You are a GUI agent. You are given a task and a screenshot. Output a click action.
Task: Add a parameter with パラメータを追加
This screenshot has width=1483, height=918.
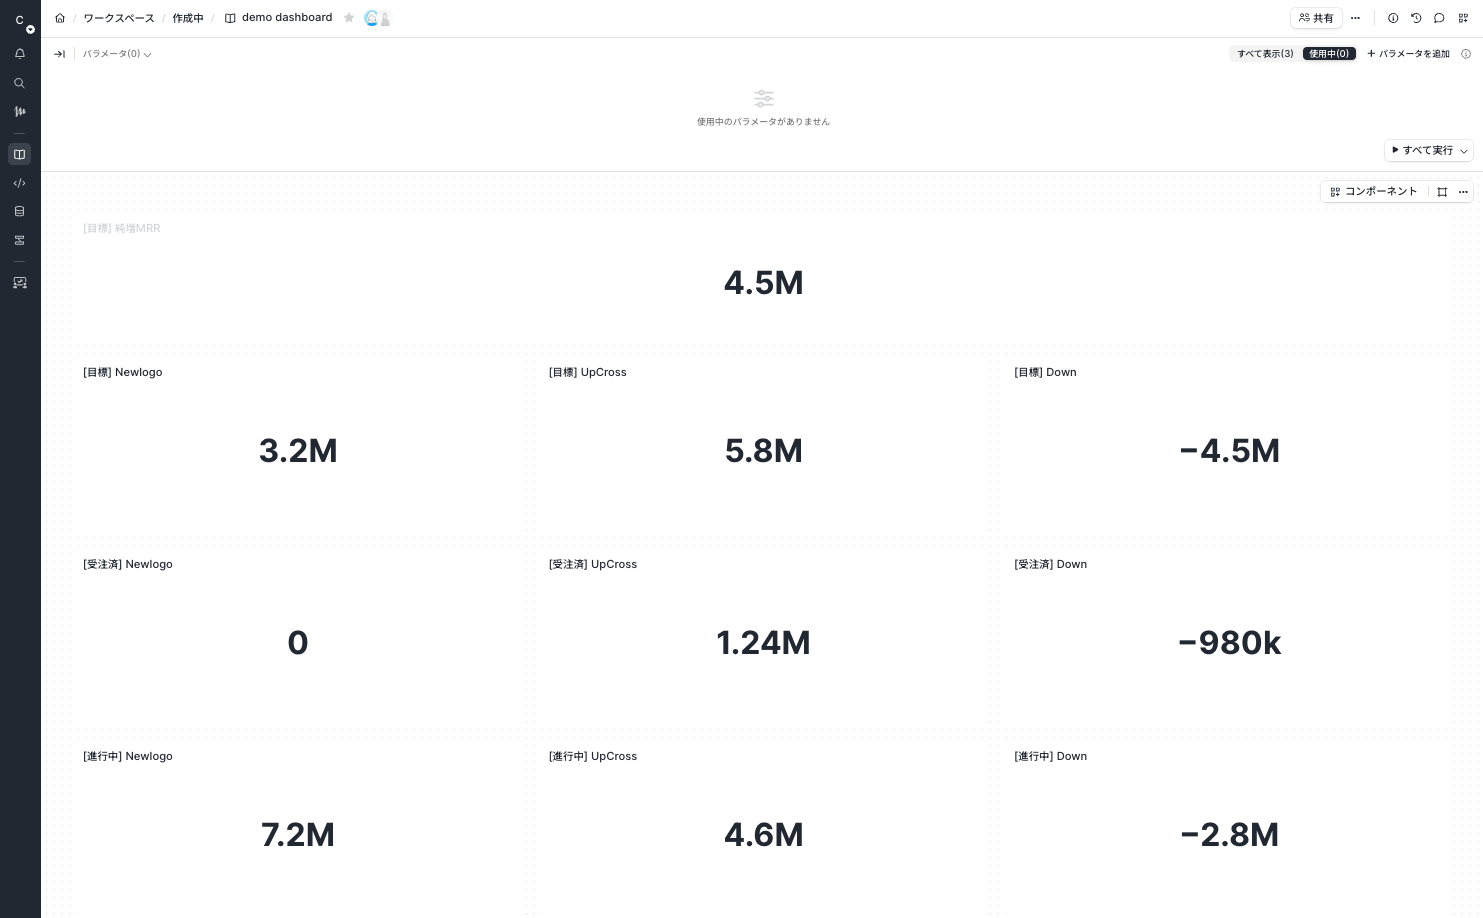[x=1408, y=54]
